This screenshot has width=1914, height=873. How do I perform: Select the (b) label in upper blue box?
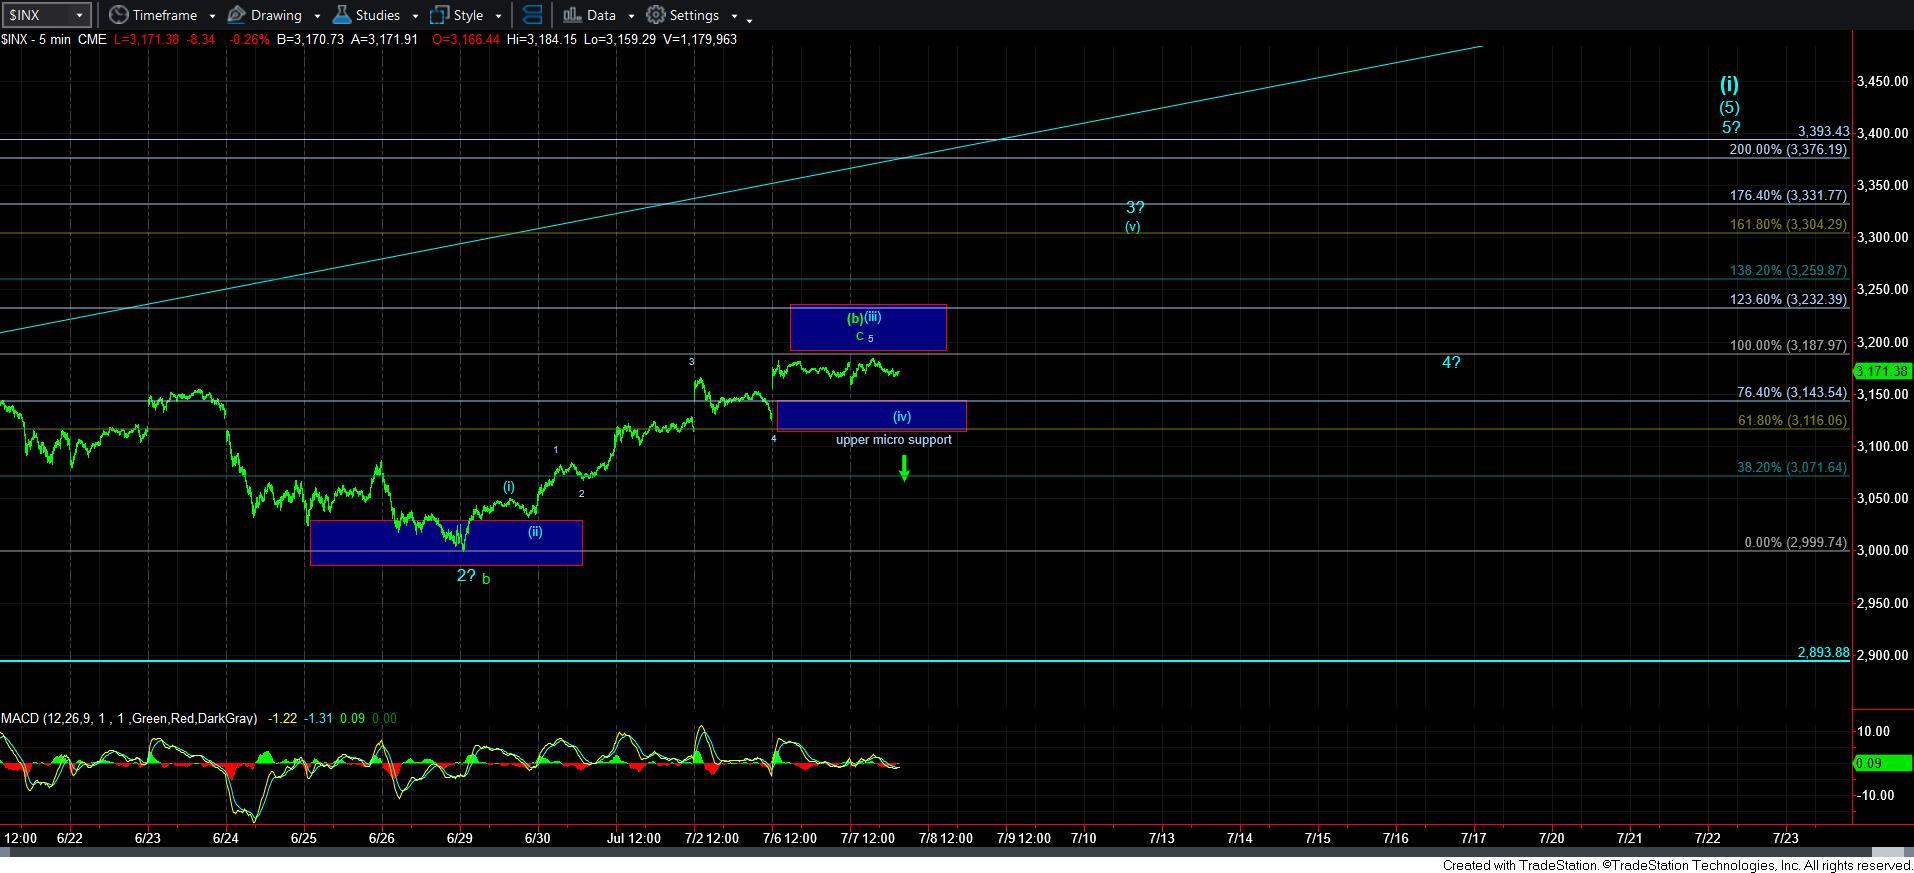pyautogui.click(x=855, y=319)
